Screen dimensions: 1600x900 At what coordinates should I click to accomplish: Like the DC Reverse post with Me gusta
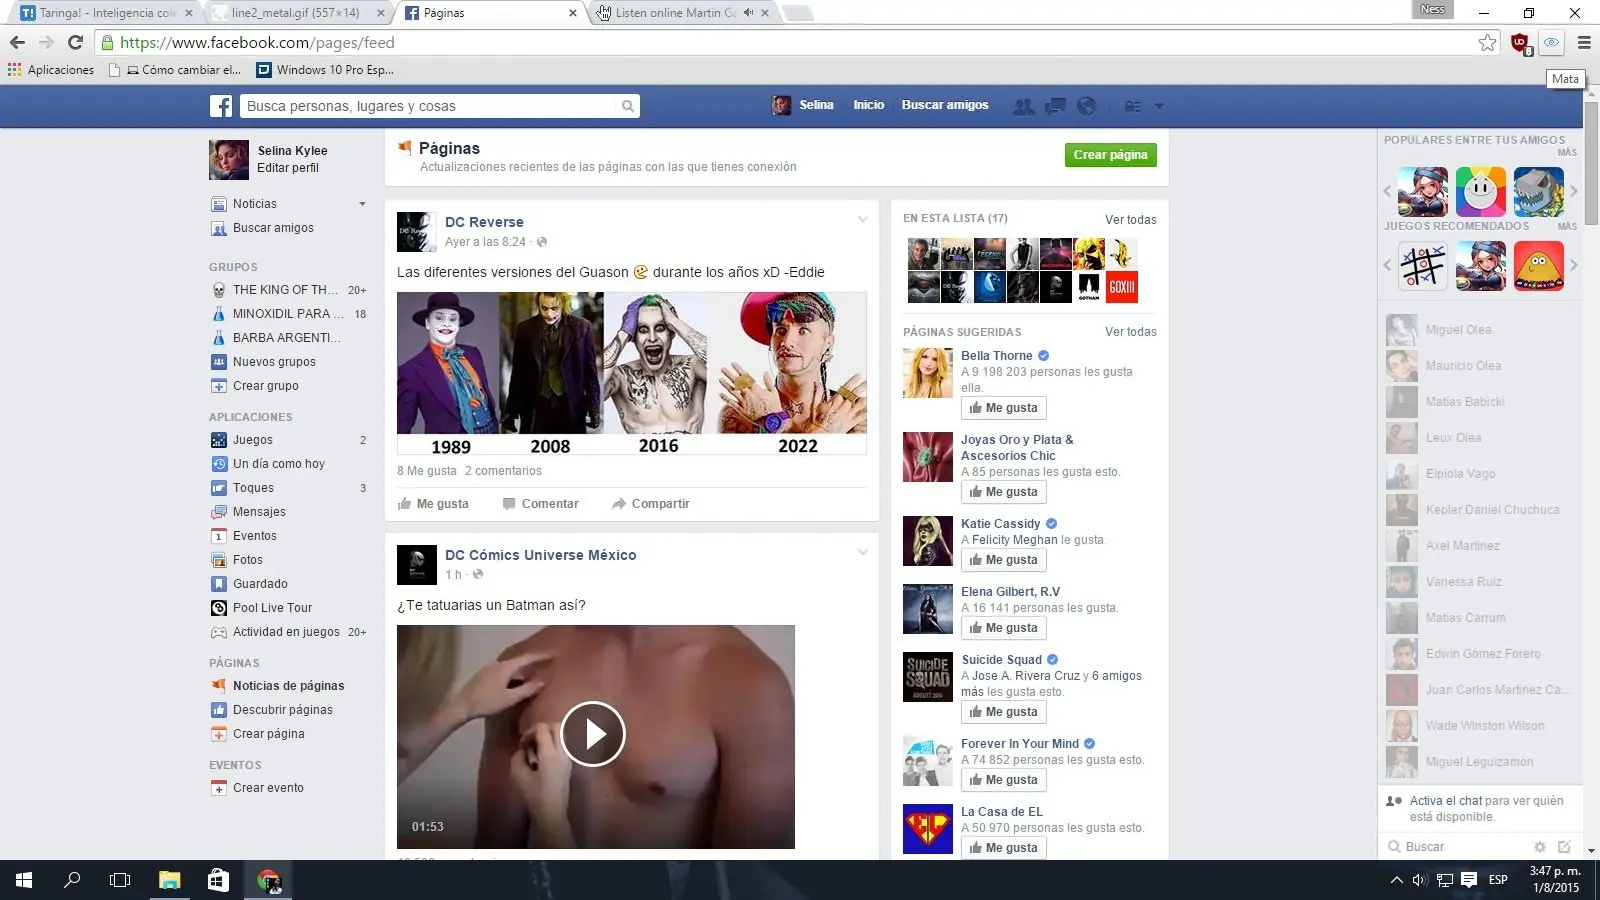(433, 504)
